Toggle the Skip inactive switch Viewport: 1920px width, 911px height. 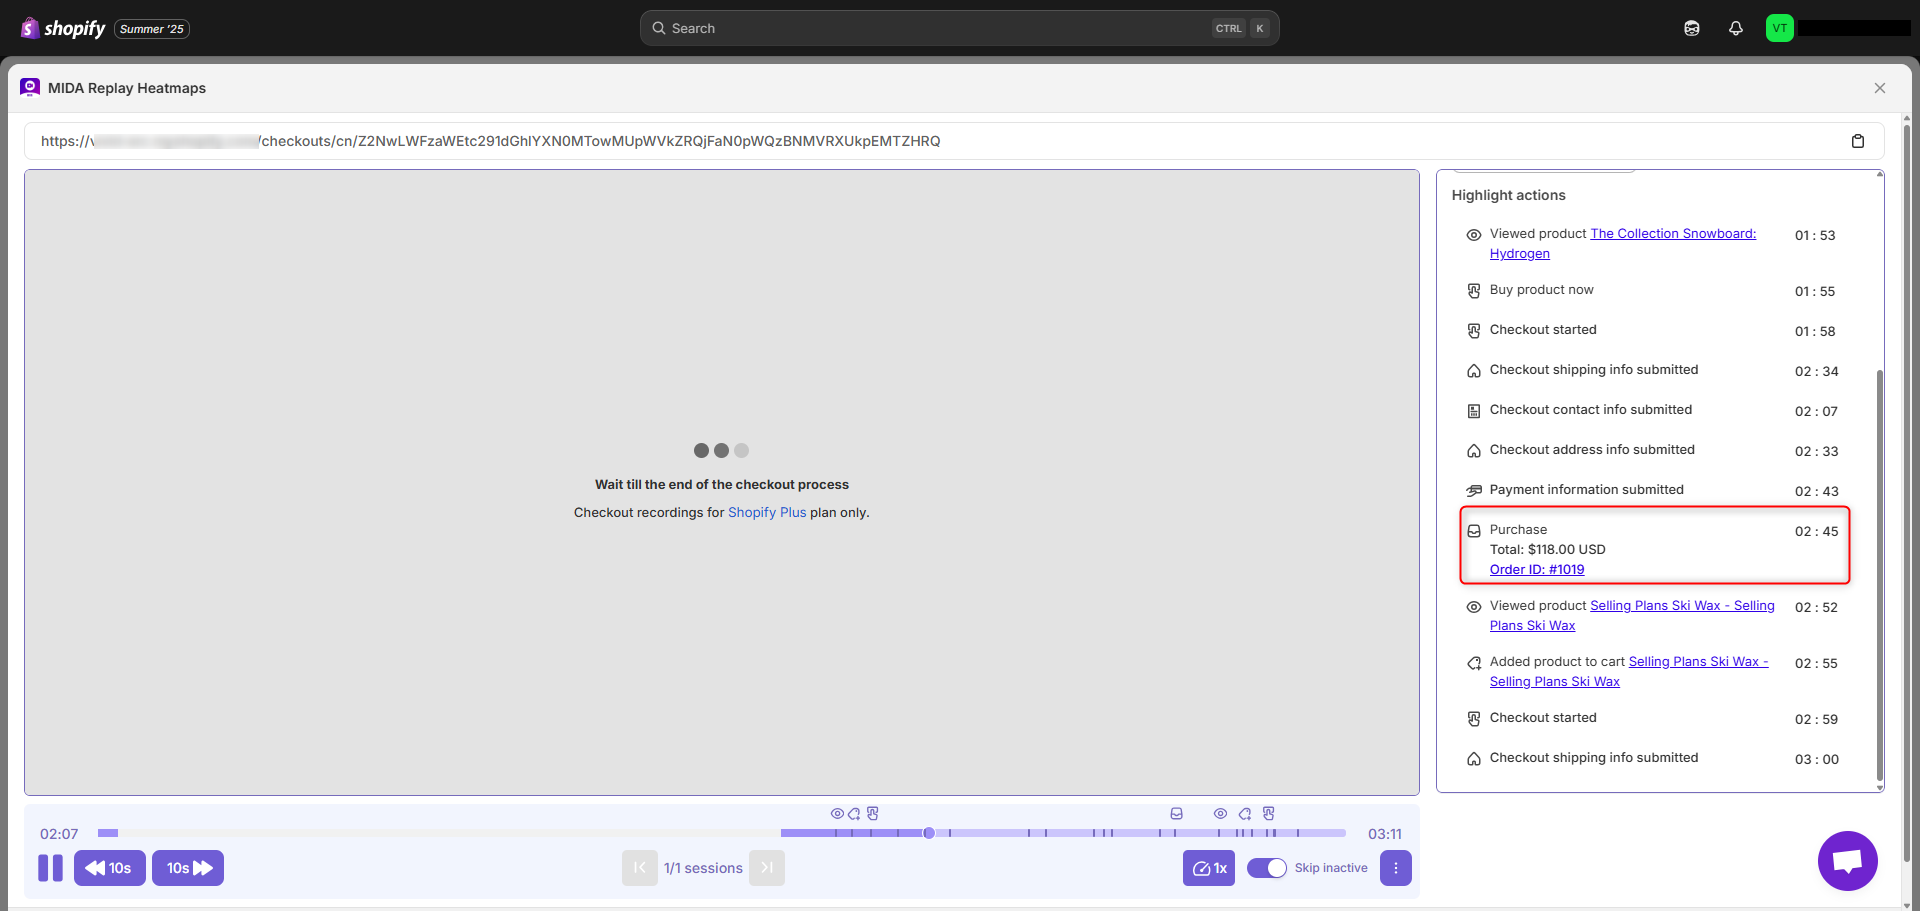(1266, 868)
